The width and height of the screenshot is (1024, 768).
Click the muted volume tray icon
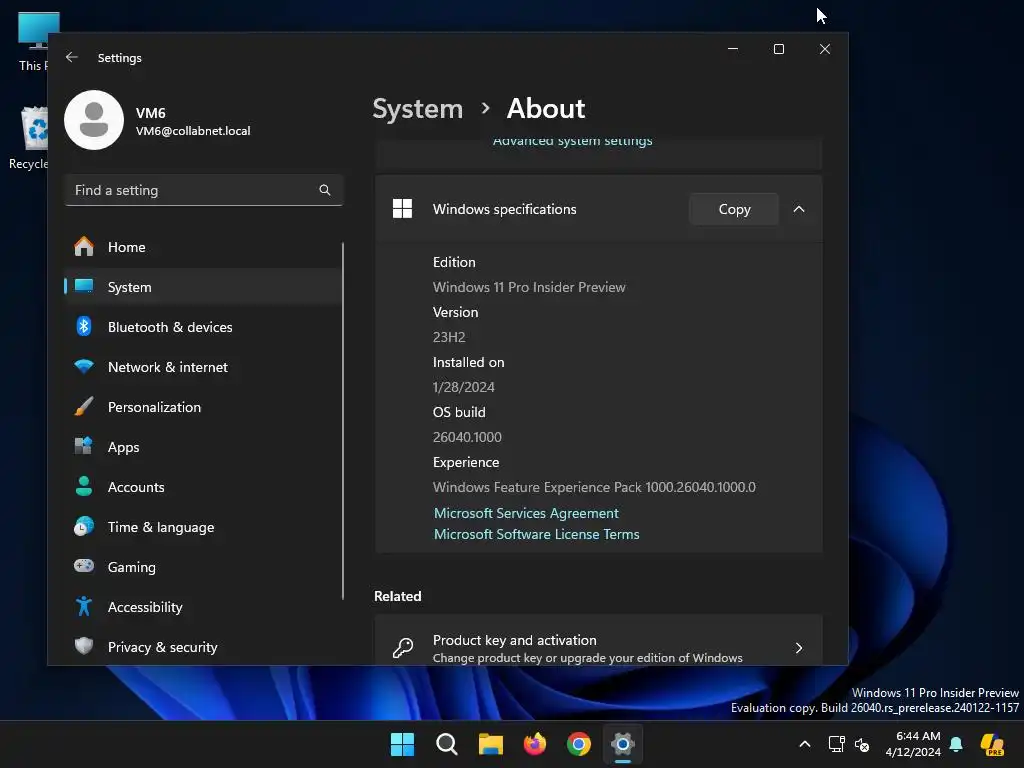point(862,744)
